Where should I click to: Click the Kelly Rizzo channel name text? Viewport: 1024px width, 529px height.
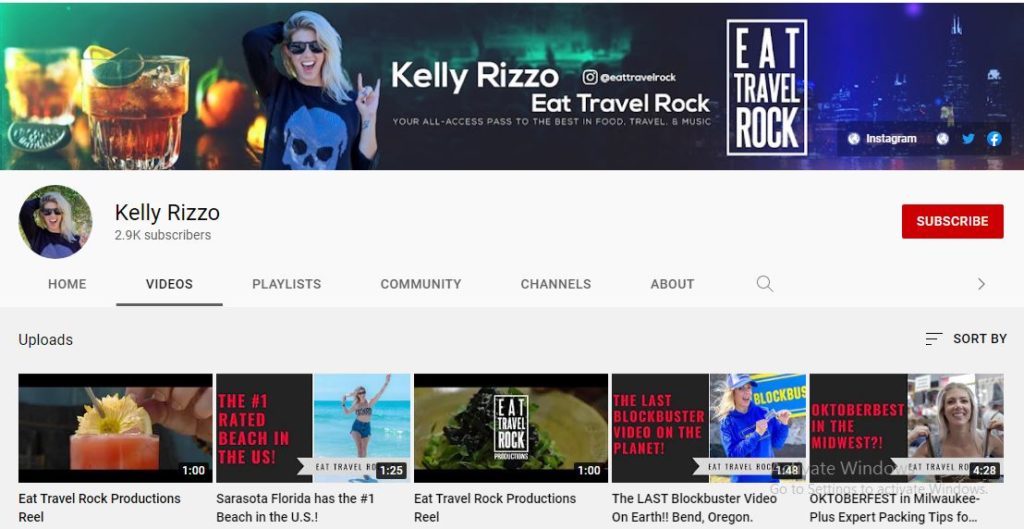tap(167, 212)
